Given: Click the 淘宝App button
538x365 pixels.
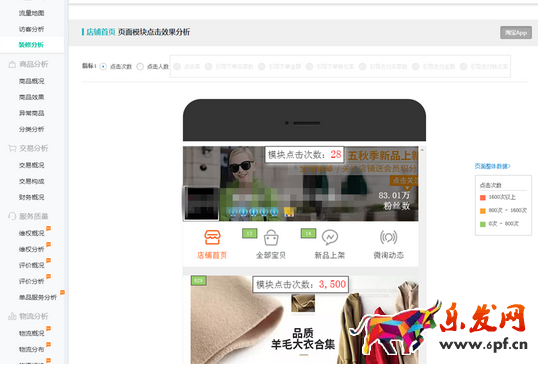Looking at the screenshot, I should pos(516,33).
